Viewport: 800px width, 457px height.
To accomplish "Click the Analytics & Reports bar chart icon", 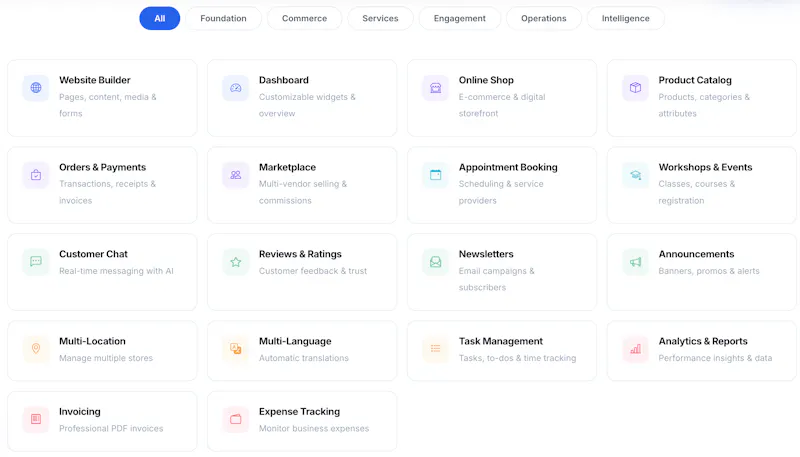I will coord(635,349).
